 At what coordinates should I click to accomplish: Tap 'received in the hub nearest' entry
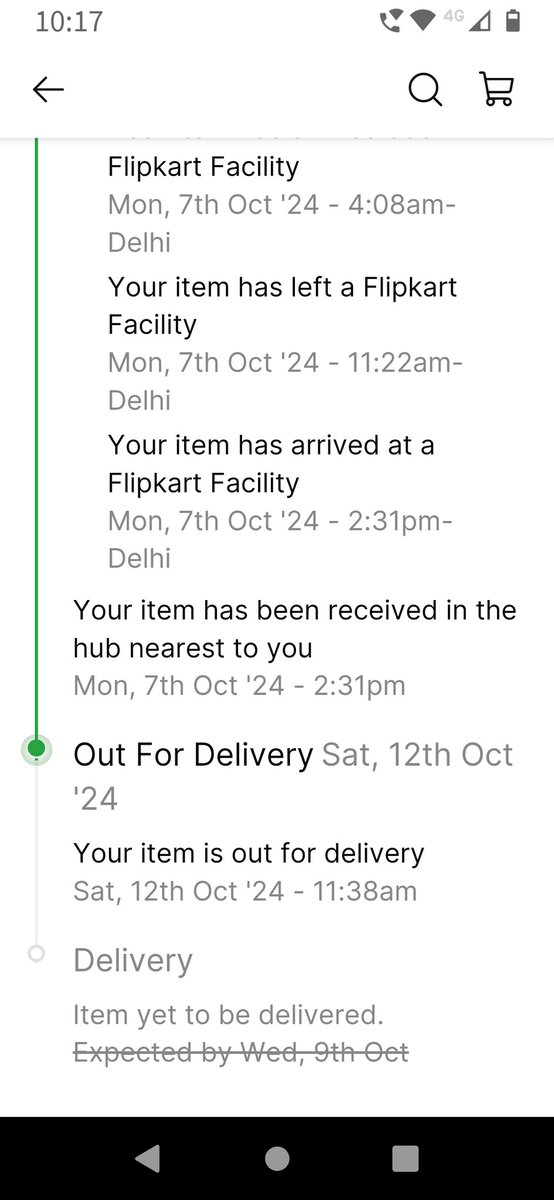click(295, 629)
